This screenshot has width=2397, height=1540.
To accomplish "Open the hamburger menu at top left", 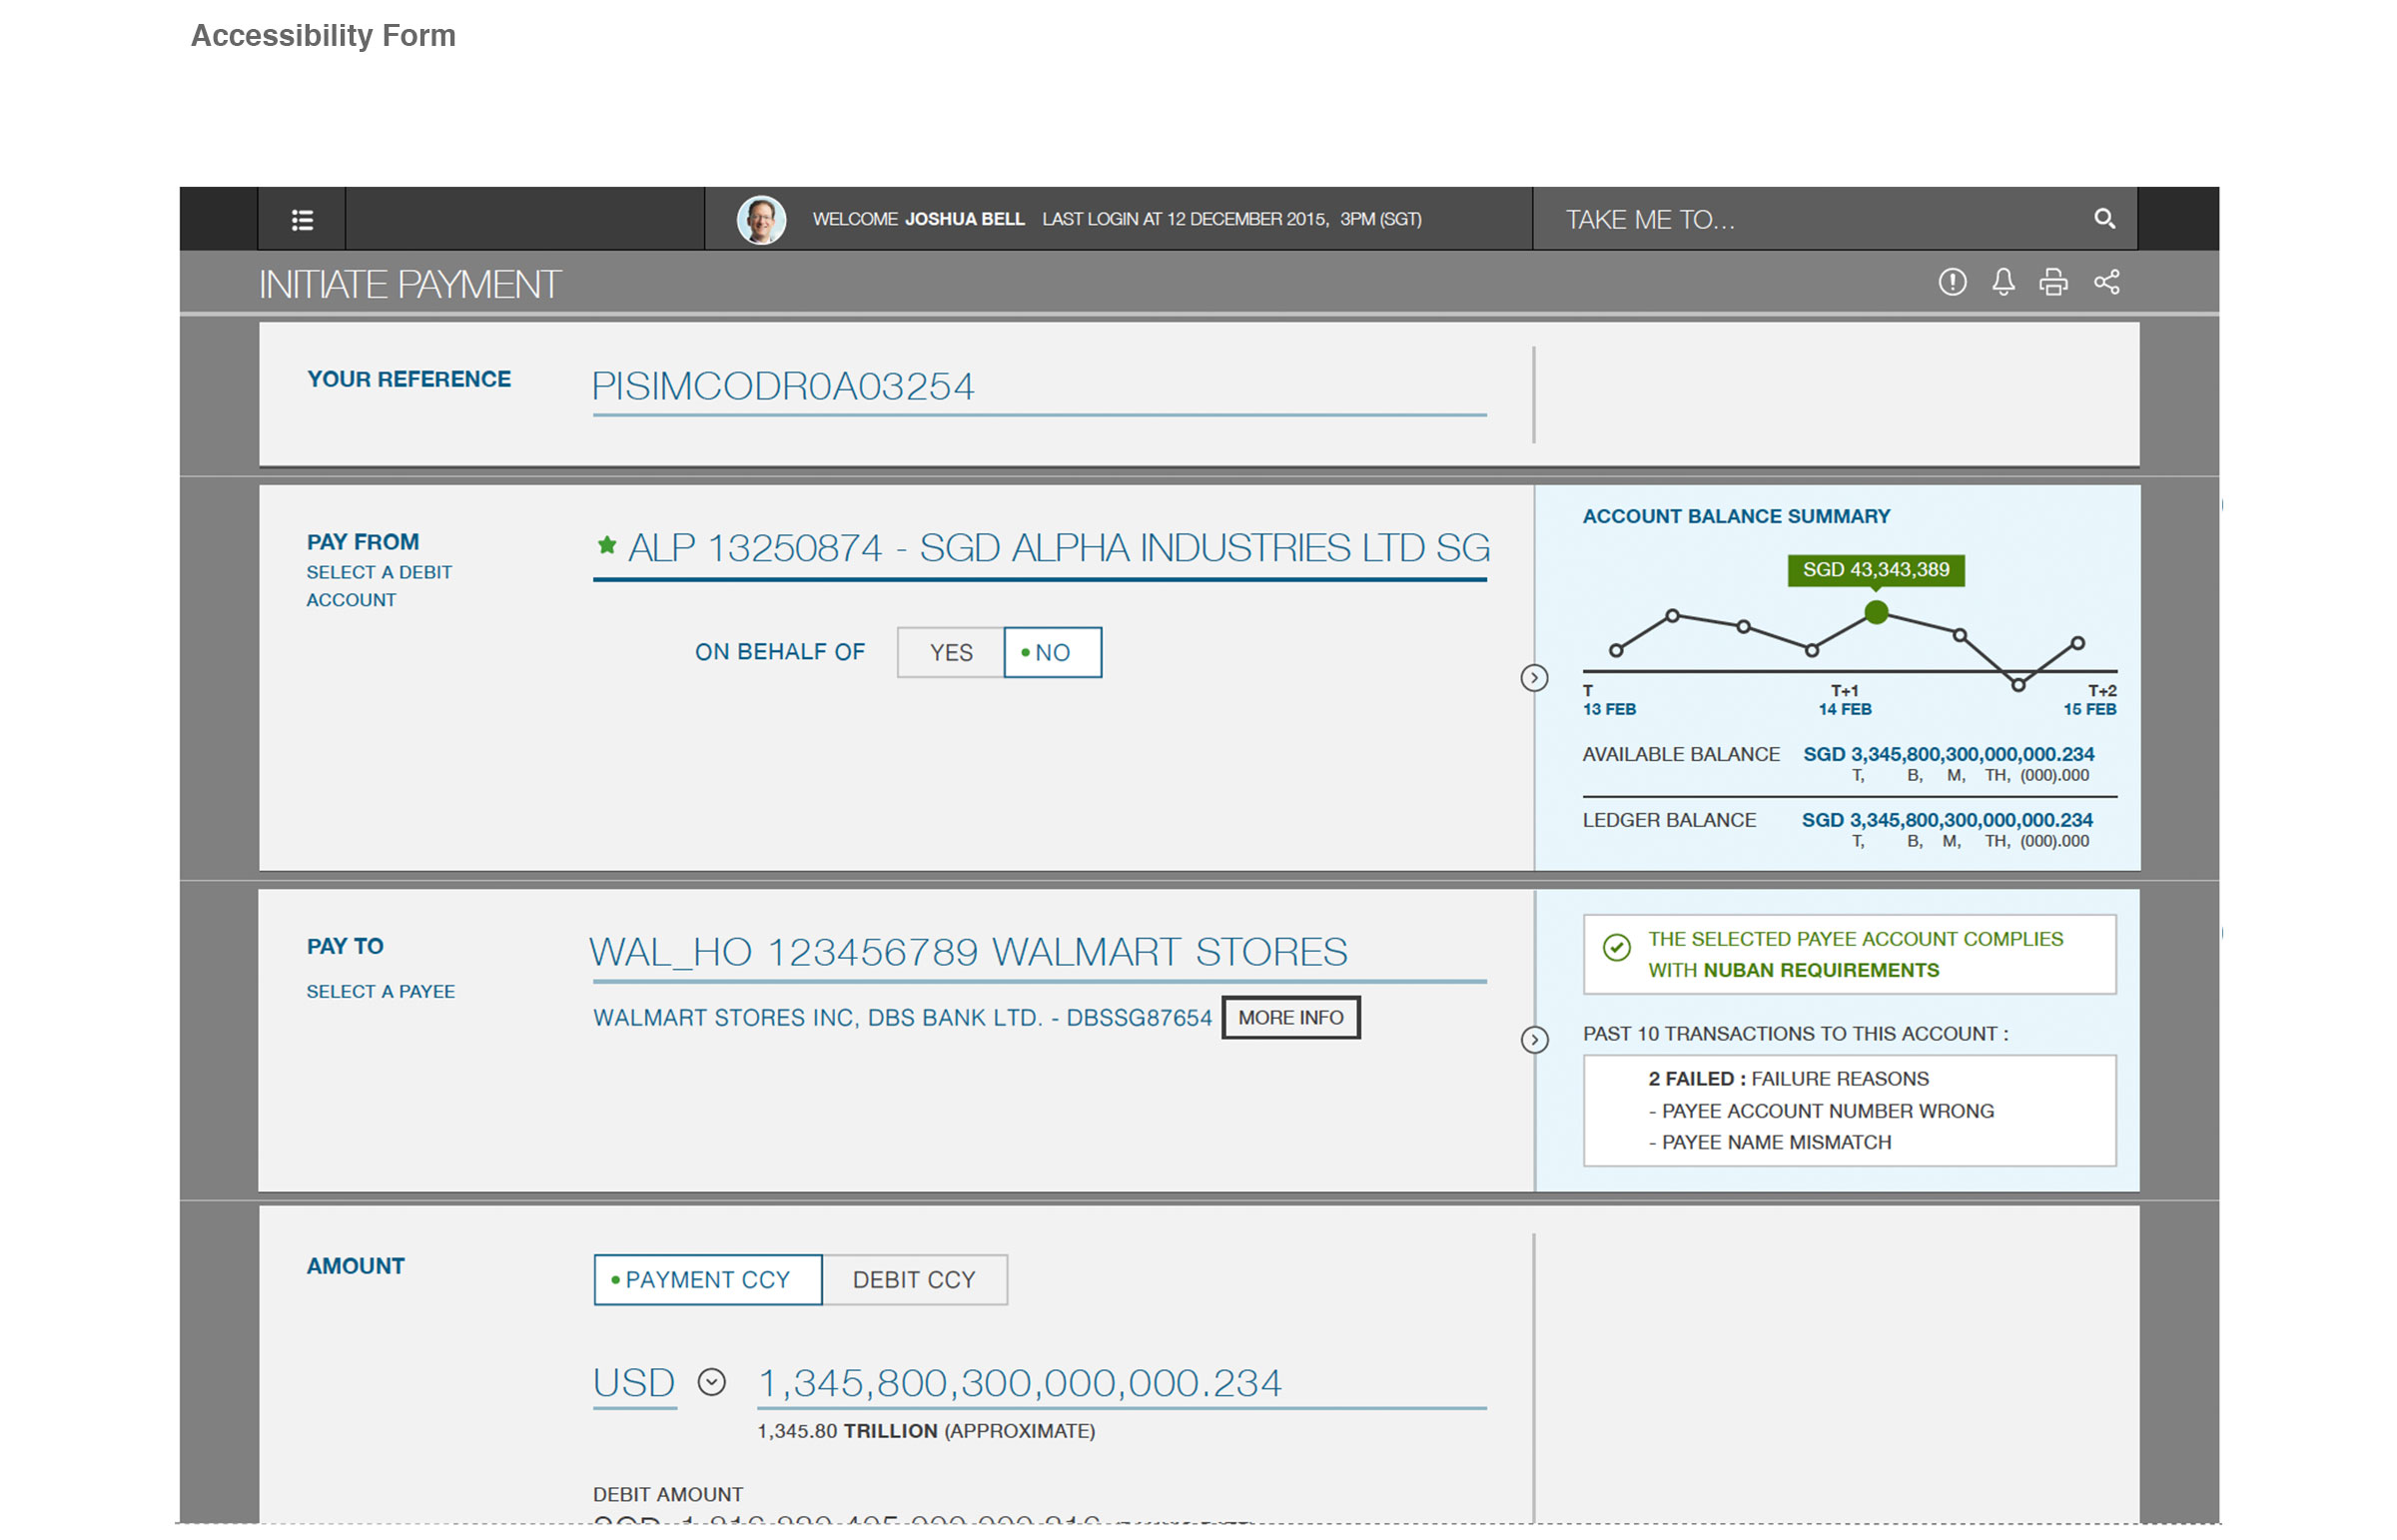I will click(x=301, y=219).
